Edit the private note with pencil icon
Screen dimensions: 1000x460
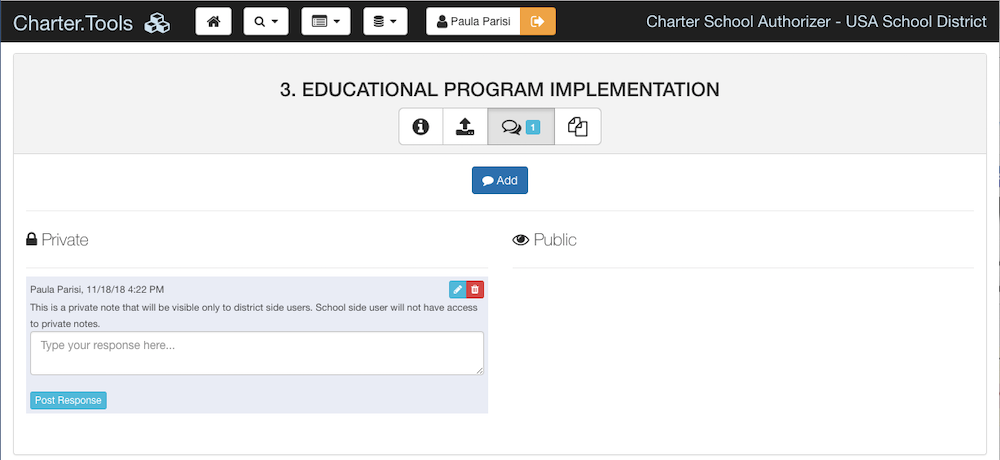click(x=457, y=290)
